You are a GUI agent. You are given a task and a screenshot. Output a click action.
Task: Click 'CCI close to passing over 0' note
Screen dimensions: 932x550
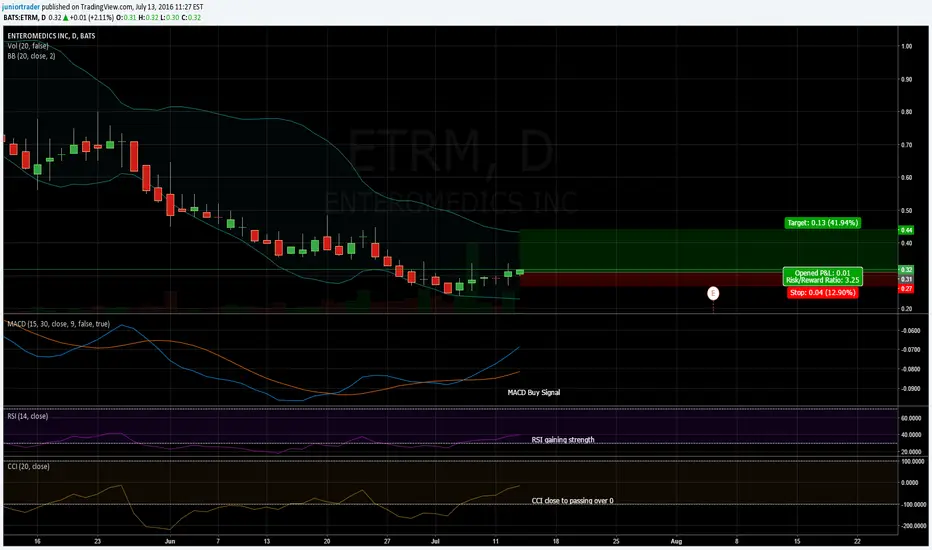tap(572, 501)
